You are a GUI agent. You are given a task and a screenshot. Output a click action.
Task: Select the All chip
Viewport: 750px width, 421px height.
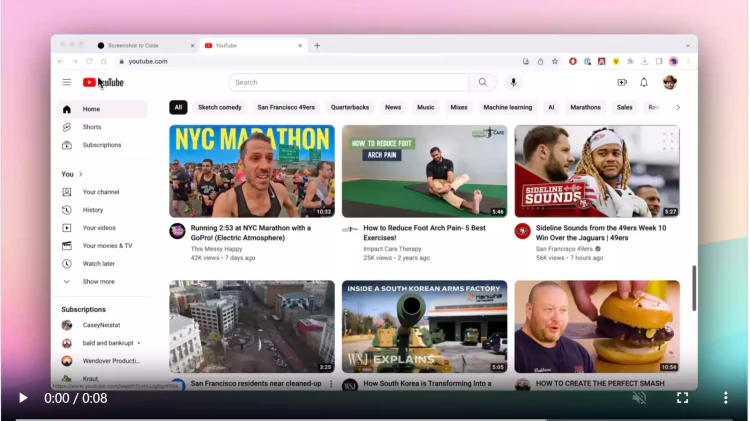point(178,108)
